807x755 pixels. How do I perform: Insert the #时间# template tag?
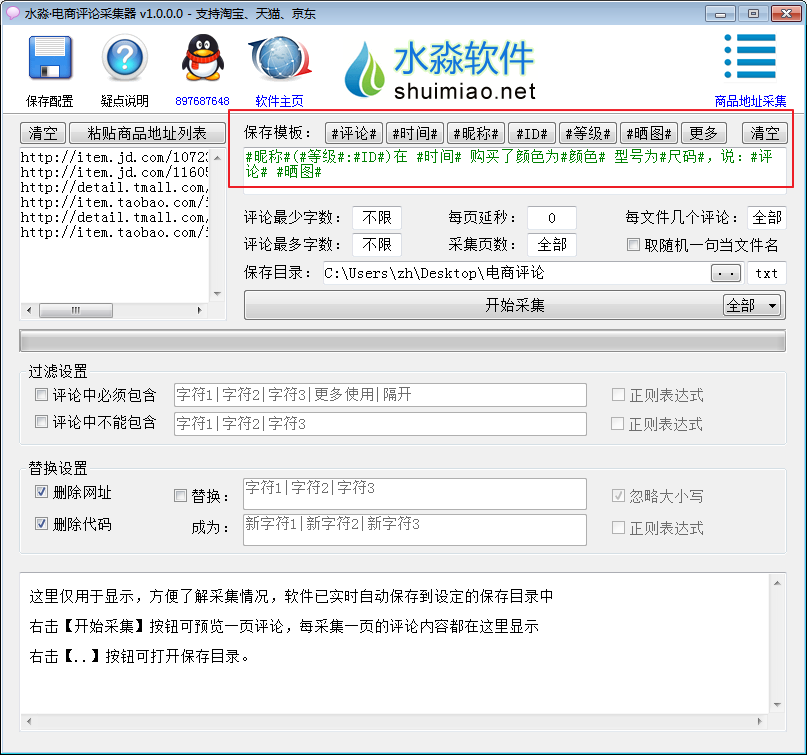(415, 133)
